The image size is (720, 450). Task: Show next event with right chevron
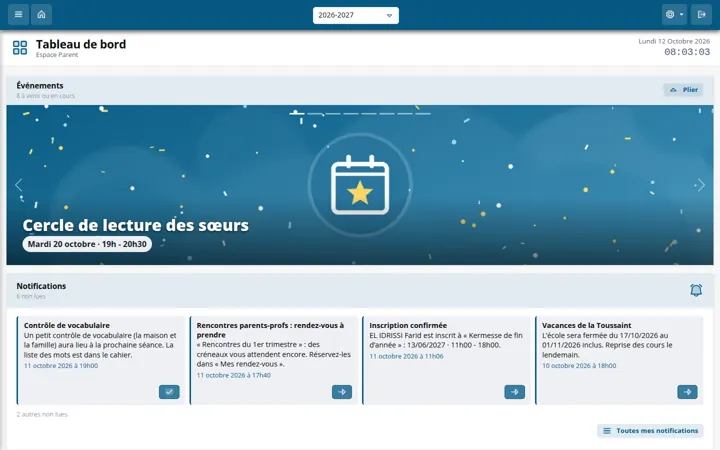click(701, 185)
